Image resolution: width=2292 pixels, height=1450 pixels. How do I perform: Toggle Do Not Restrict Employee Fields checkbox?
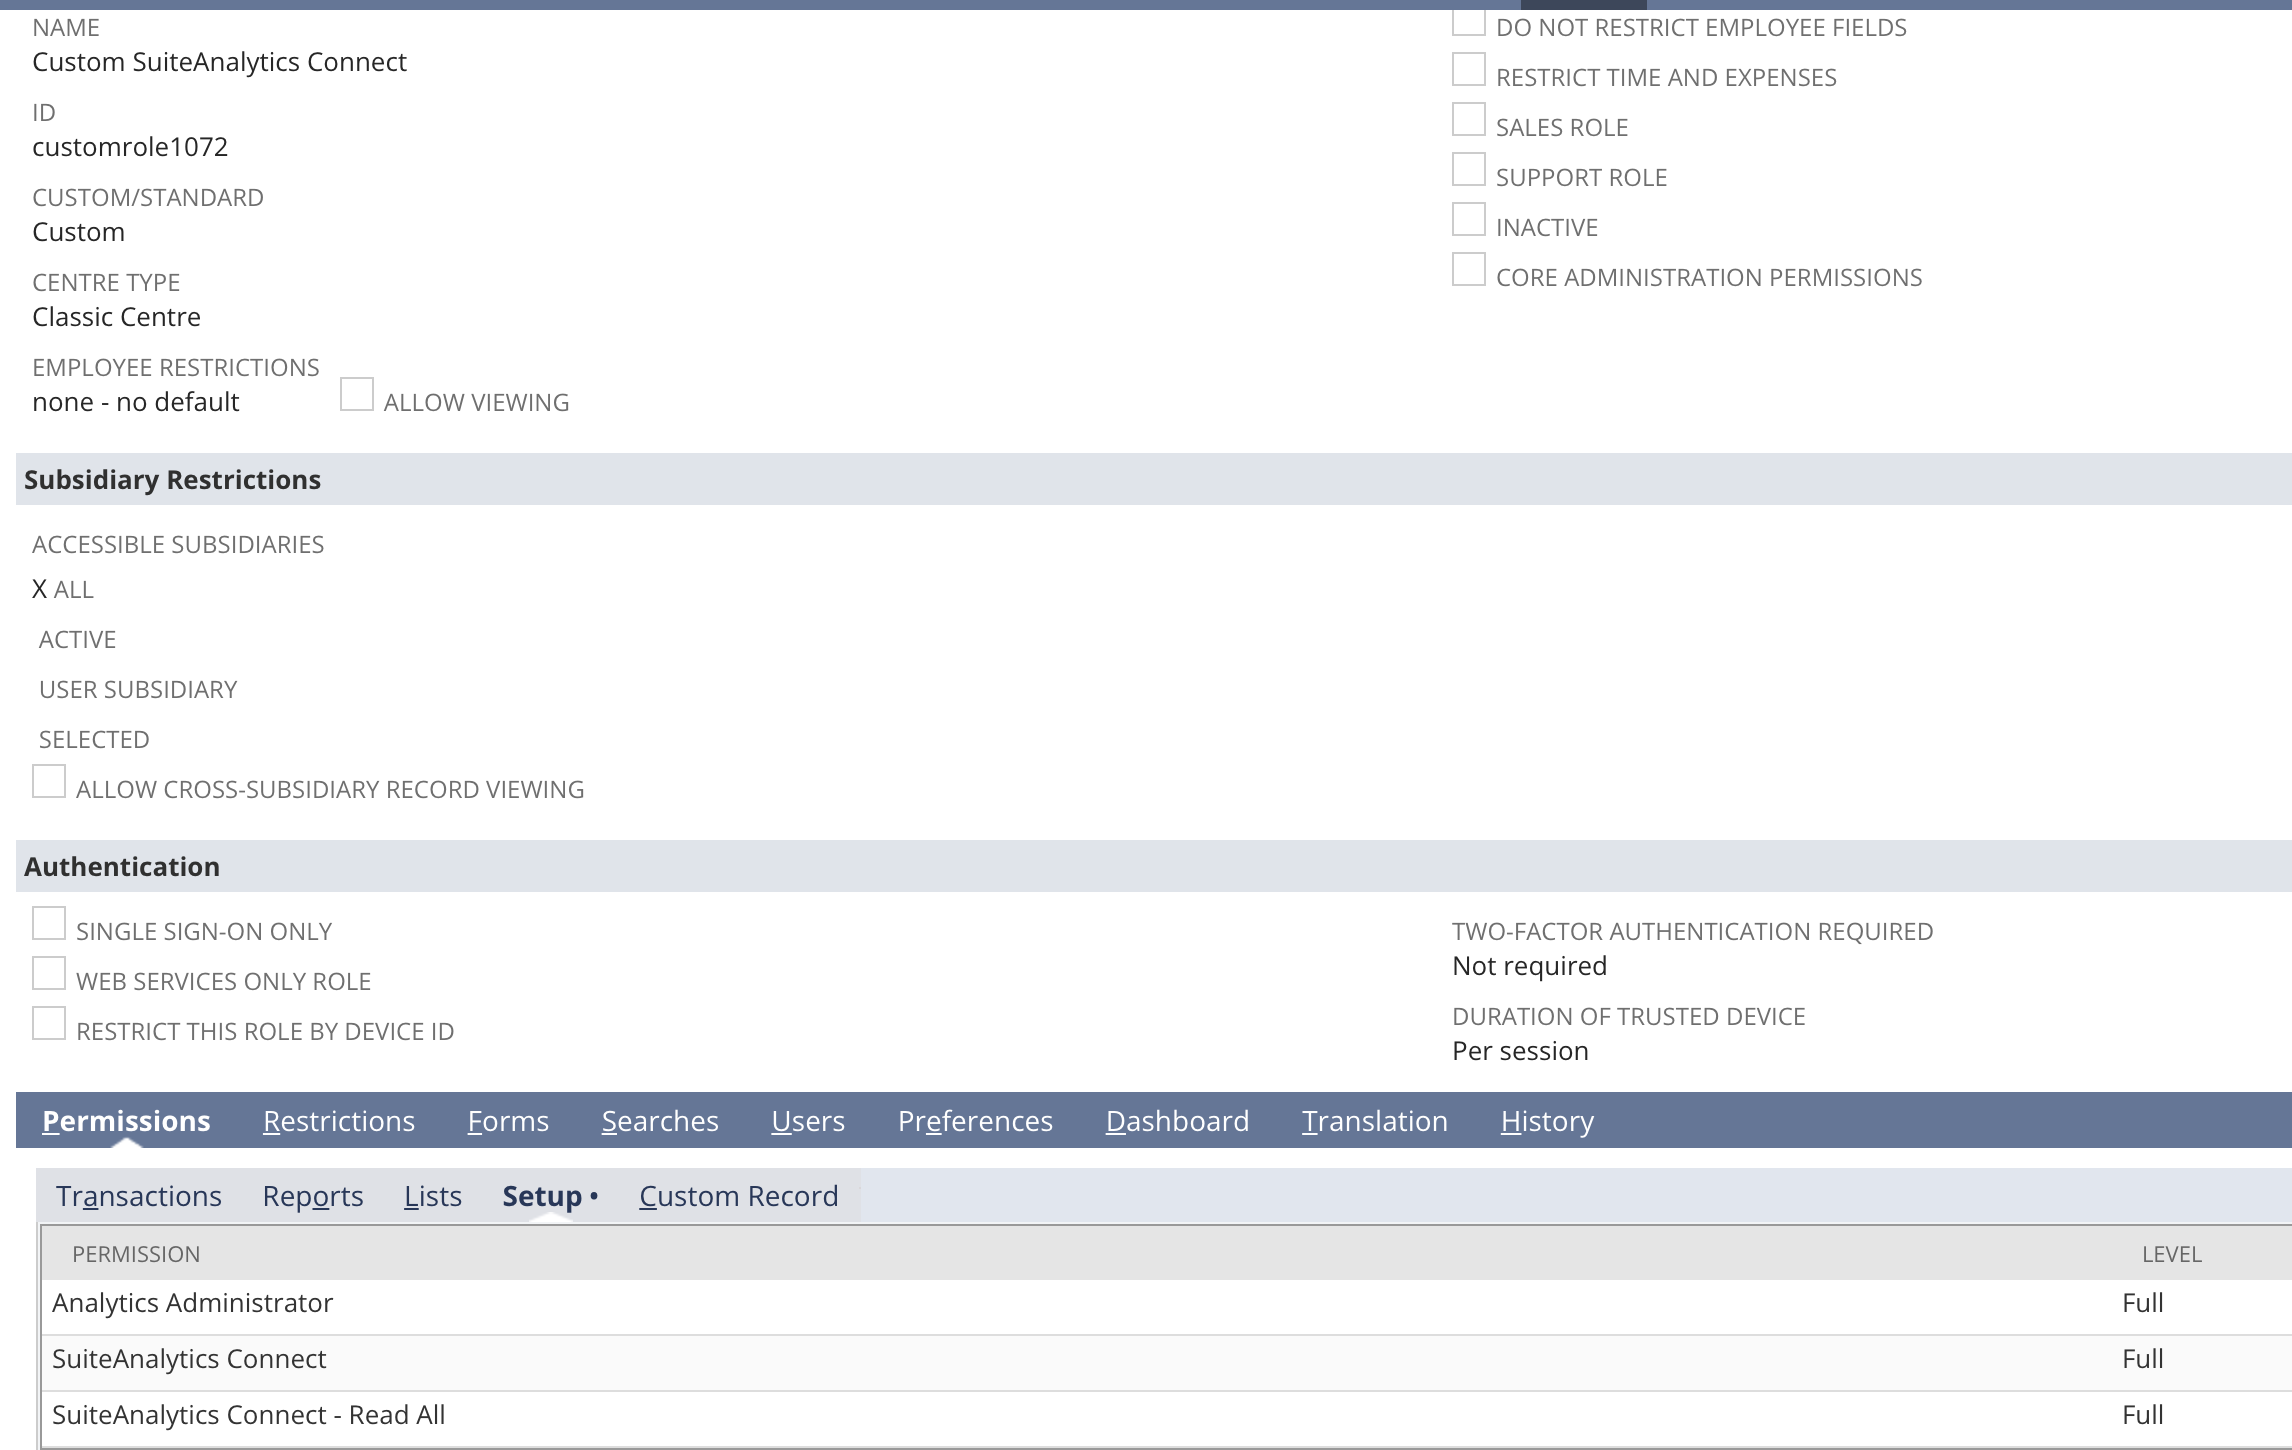(x=1468, y=22)
